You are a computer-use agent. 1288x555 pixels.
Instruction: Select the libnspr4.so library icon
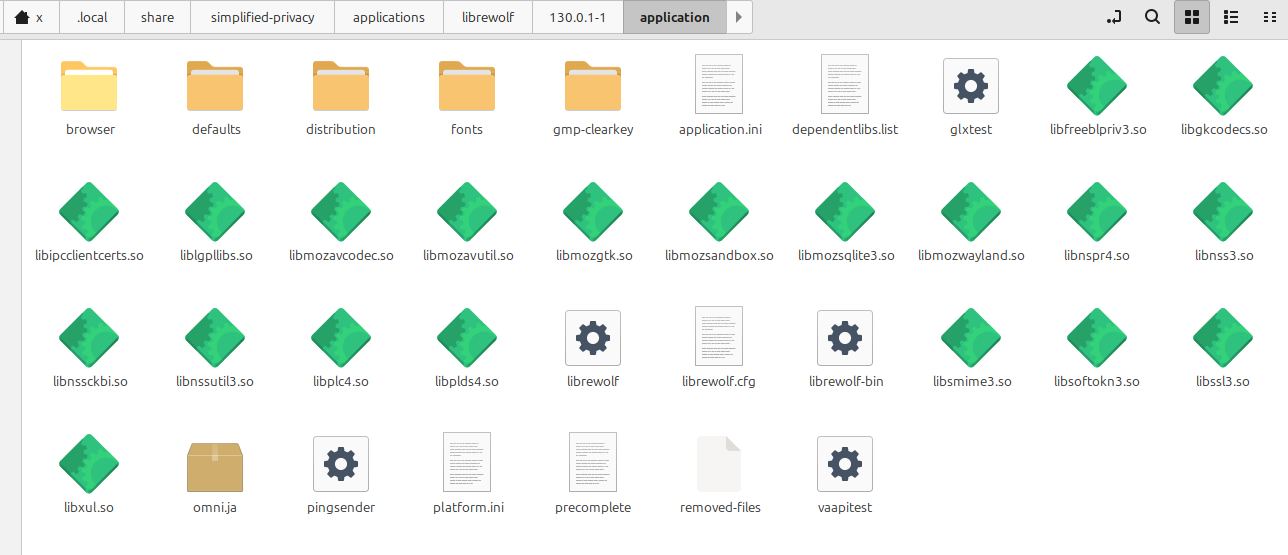(1097, 211)
